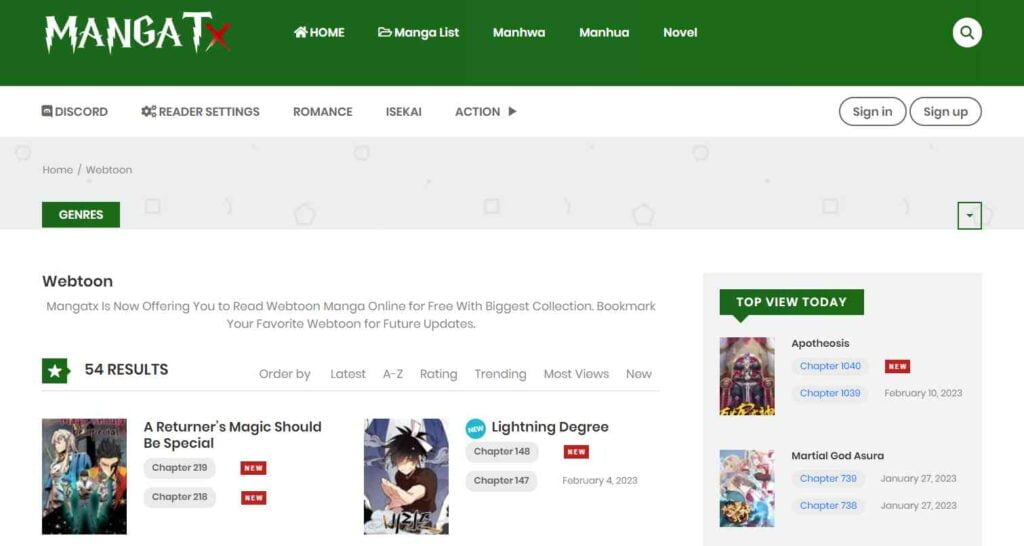The image size is (1024, 546).
Task: Sort results by Latest
Action: tap(347, 374)
